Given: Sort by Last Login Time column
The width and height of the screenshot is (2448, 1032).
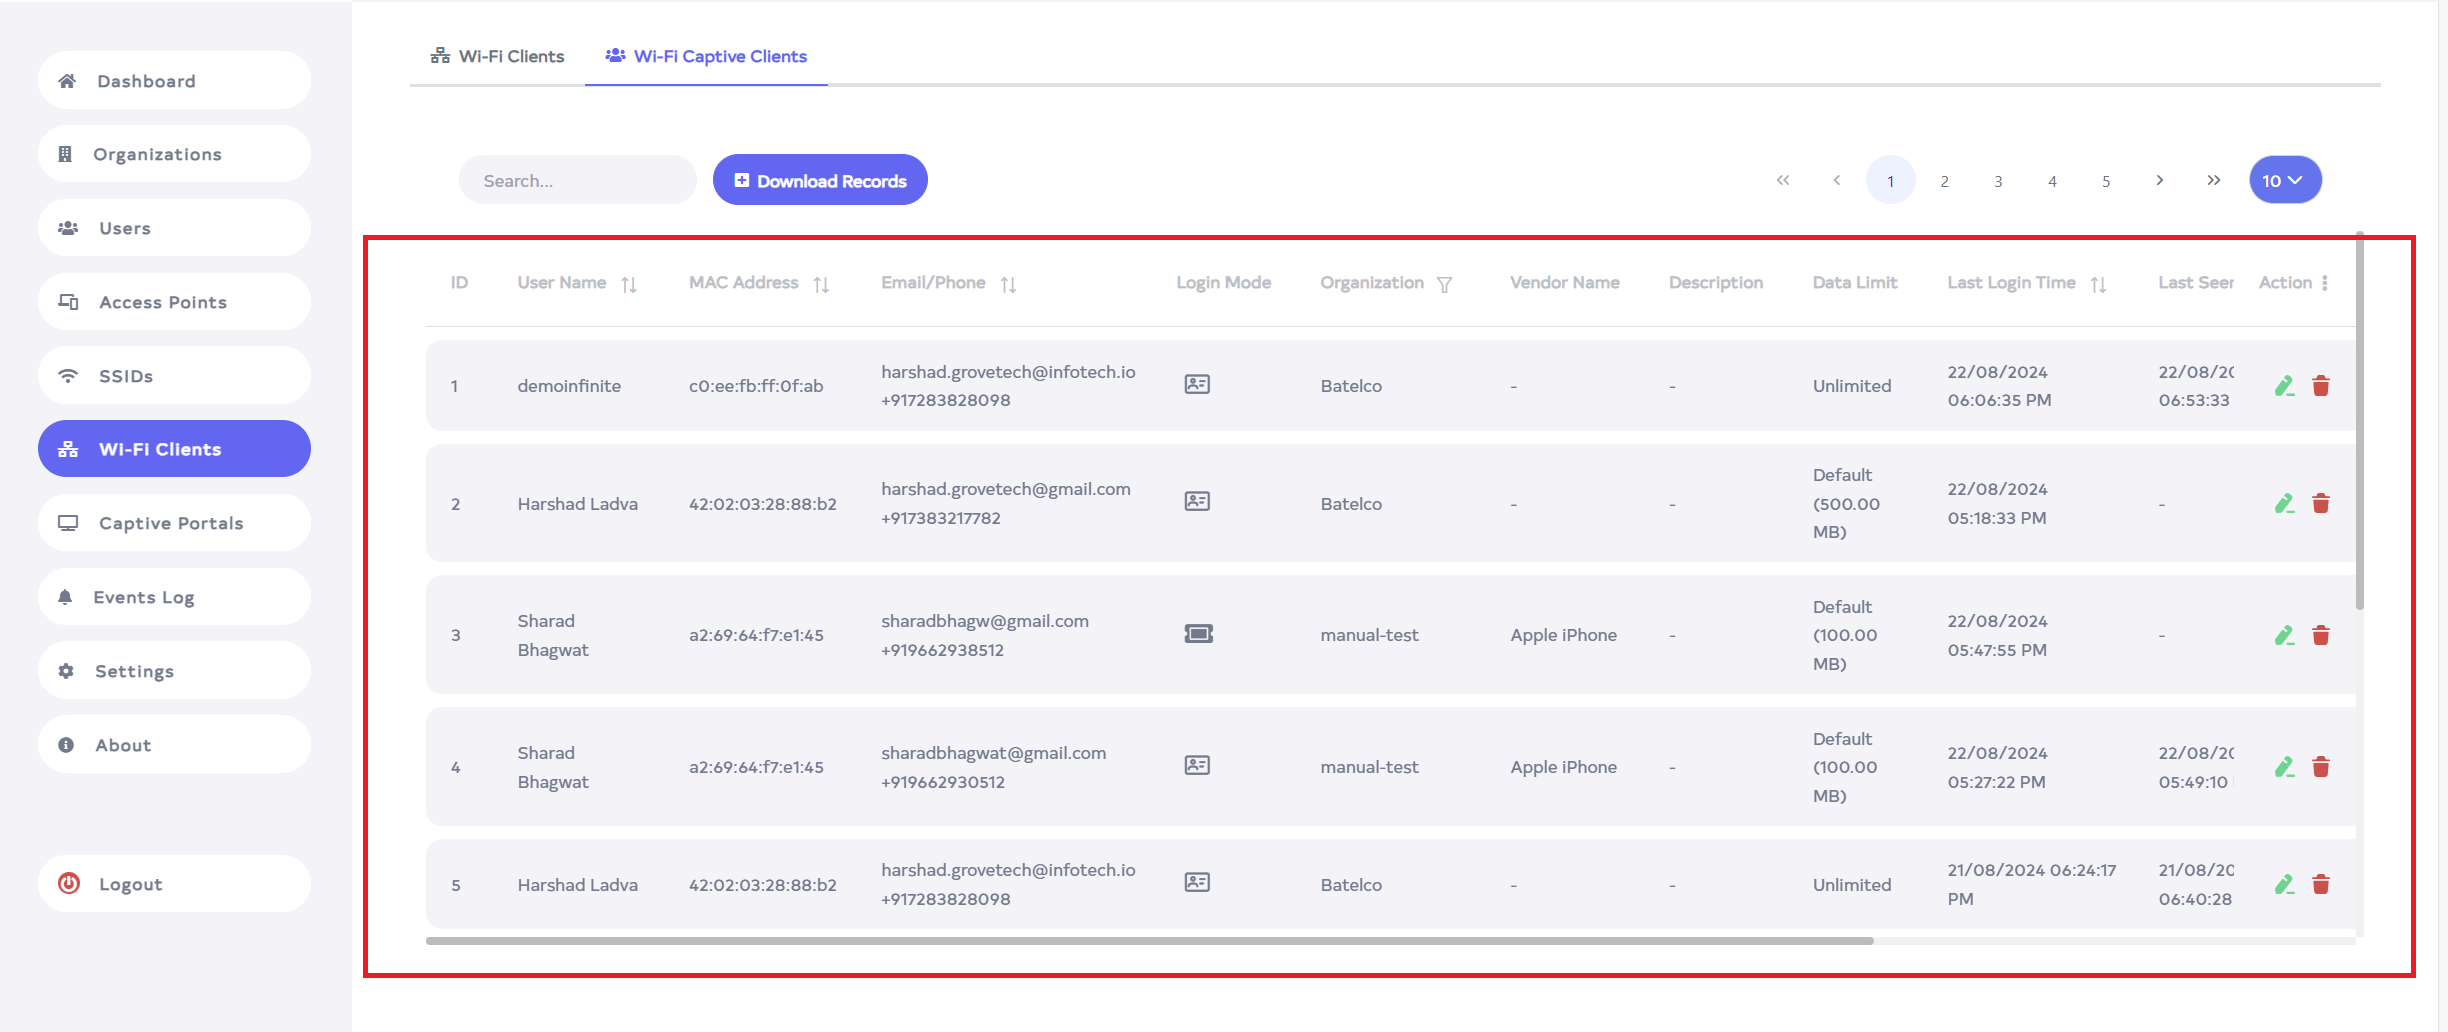Looking at the screenshot, I should click(x=2098, y=285).
